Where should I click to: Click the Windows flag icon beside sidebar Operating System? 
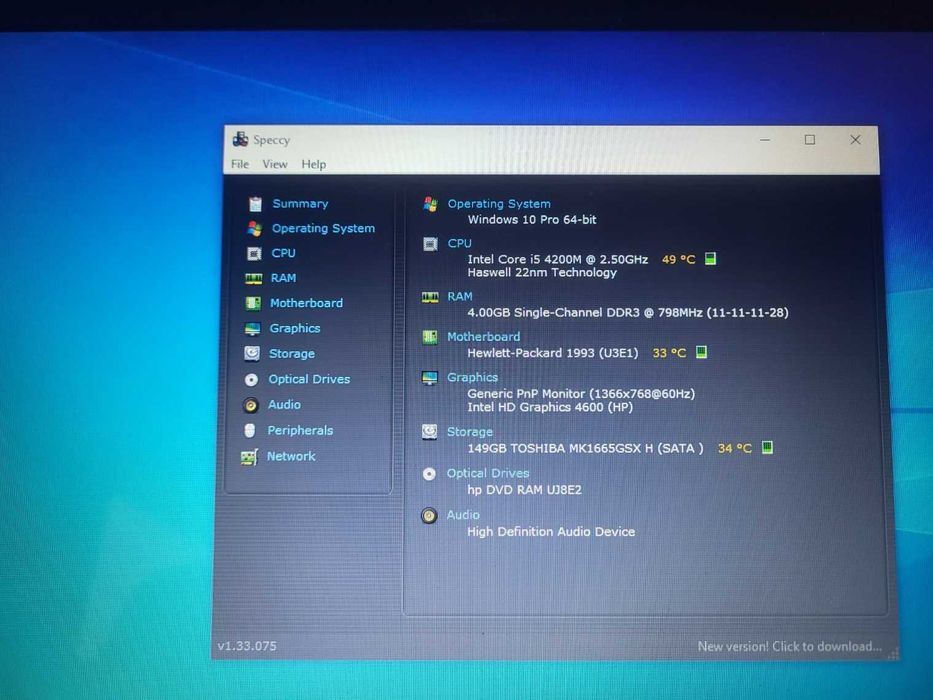tap(255, 229)
